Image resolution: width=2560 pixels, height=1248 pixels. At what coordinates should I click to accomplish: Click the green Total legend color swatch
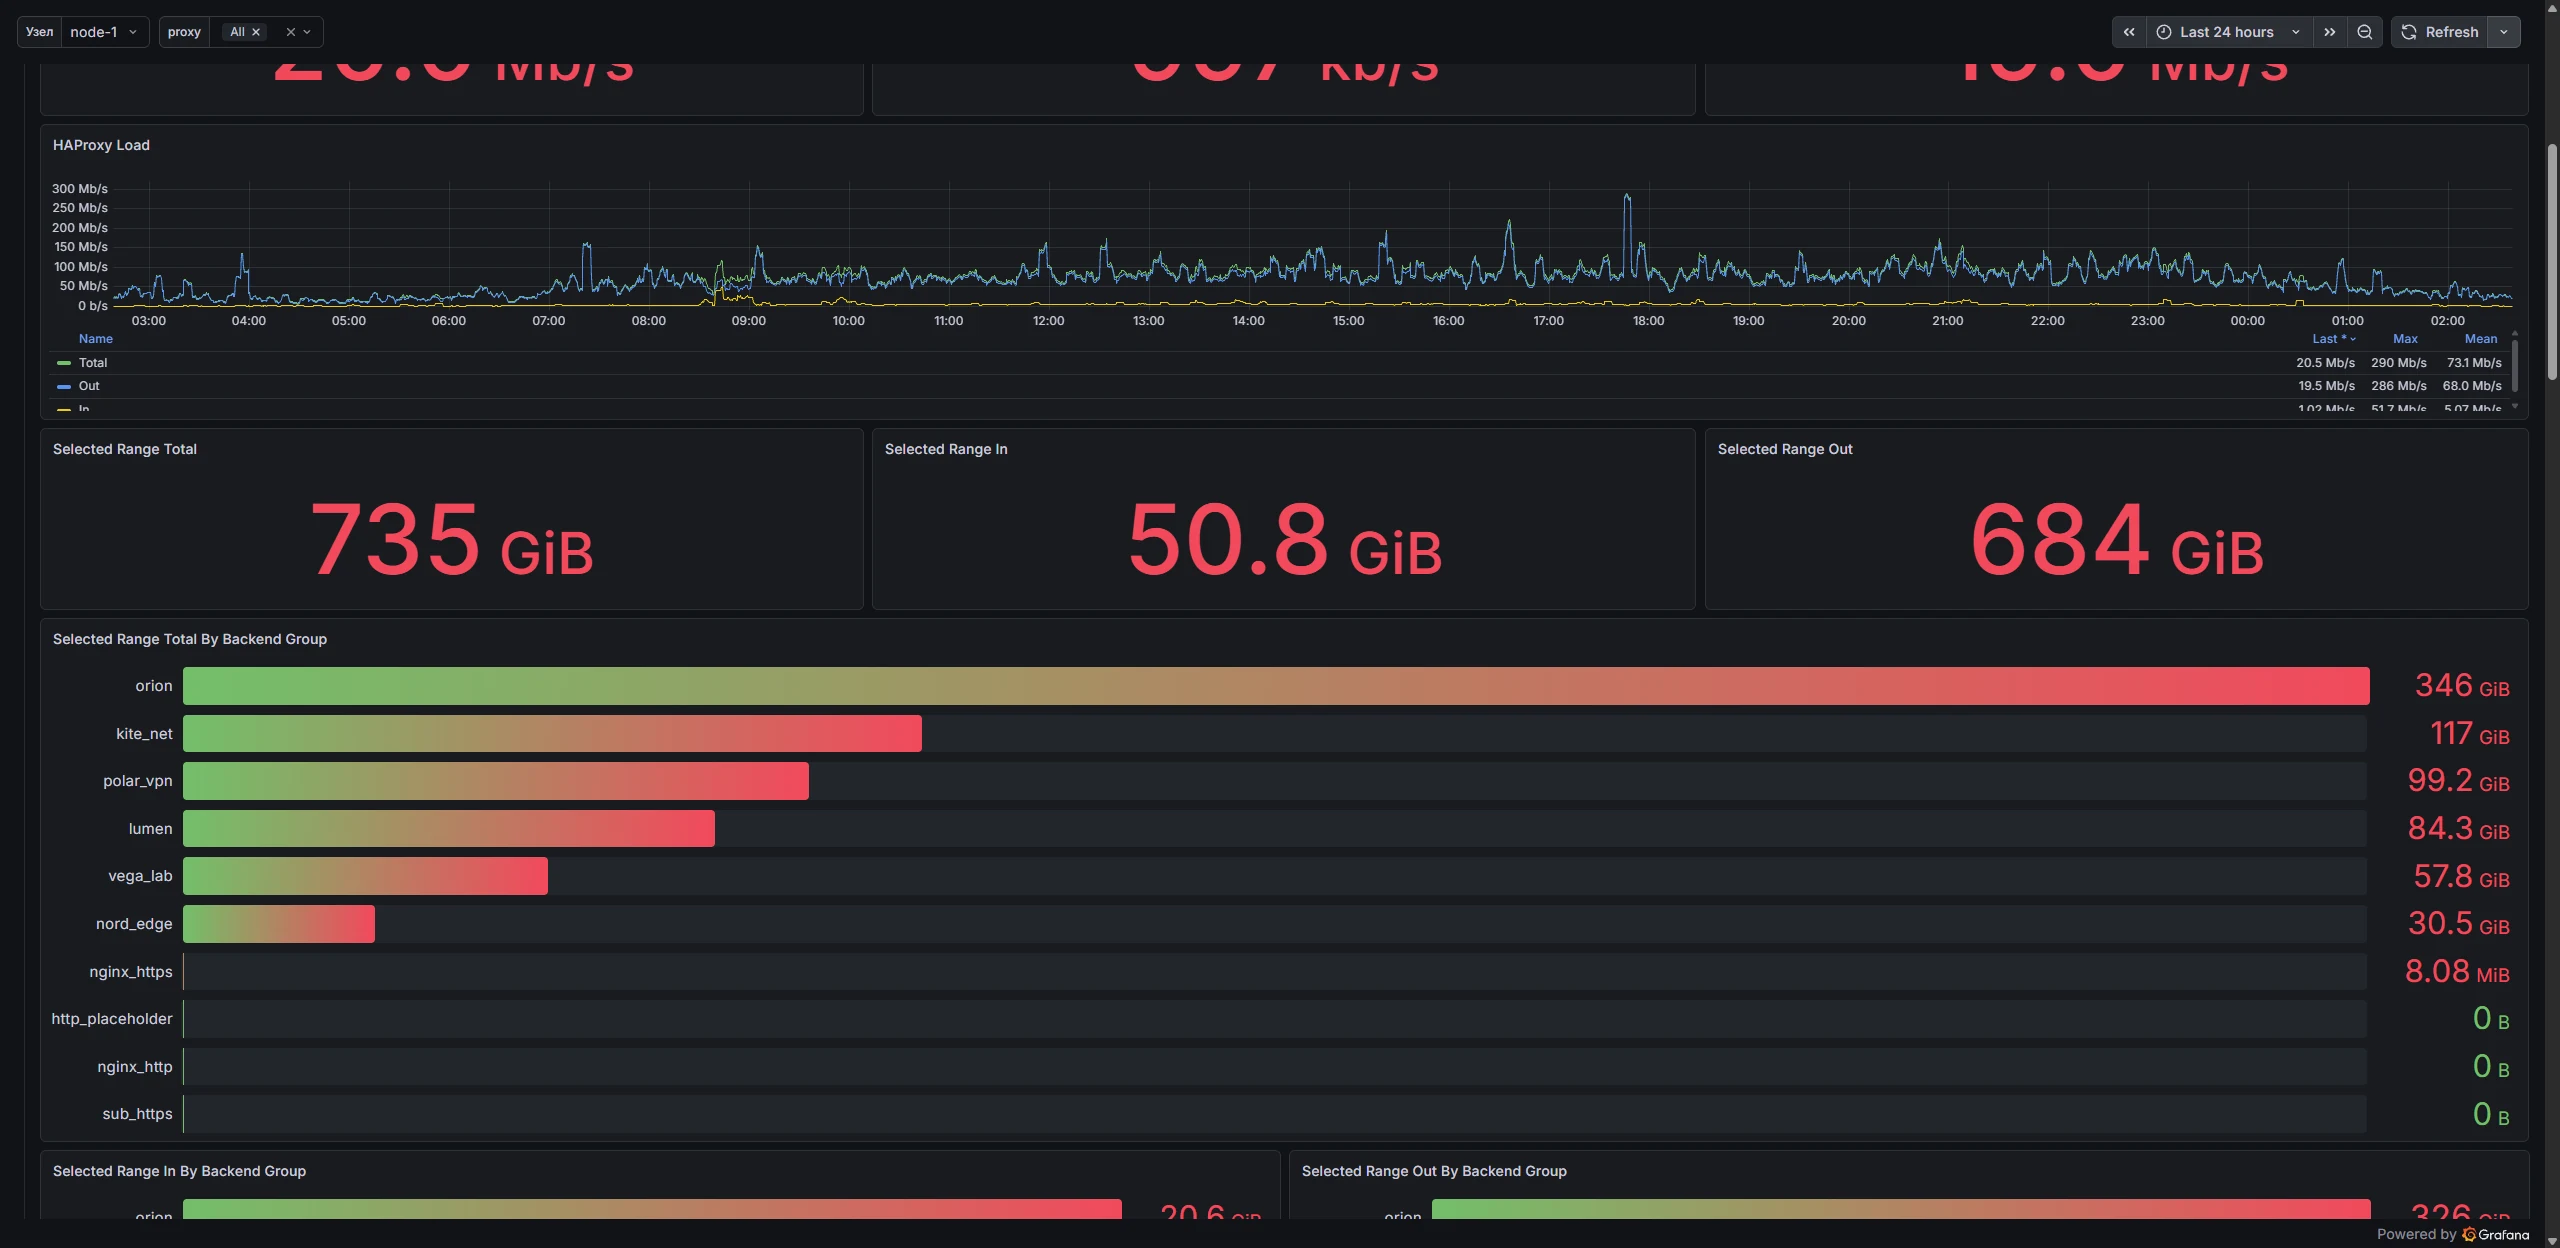click(x=64, y=363)
